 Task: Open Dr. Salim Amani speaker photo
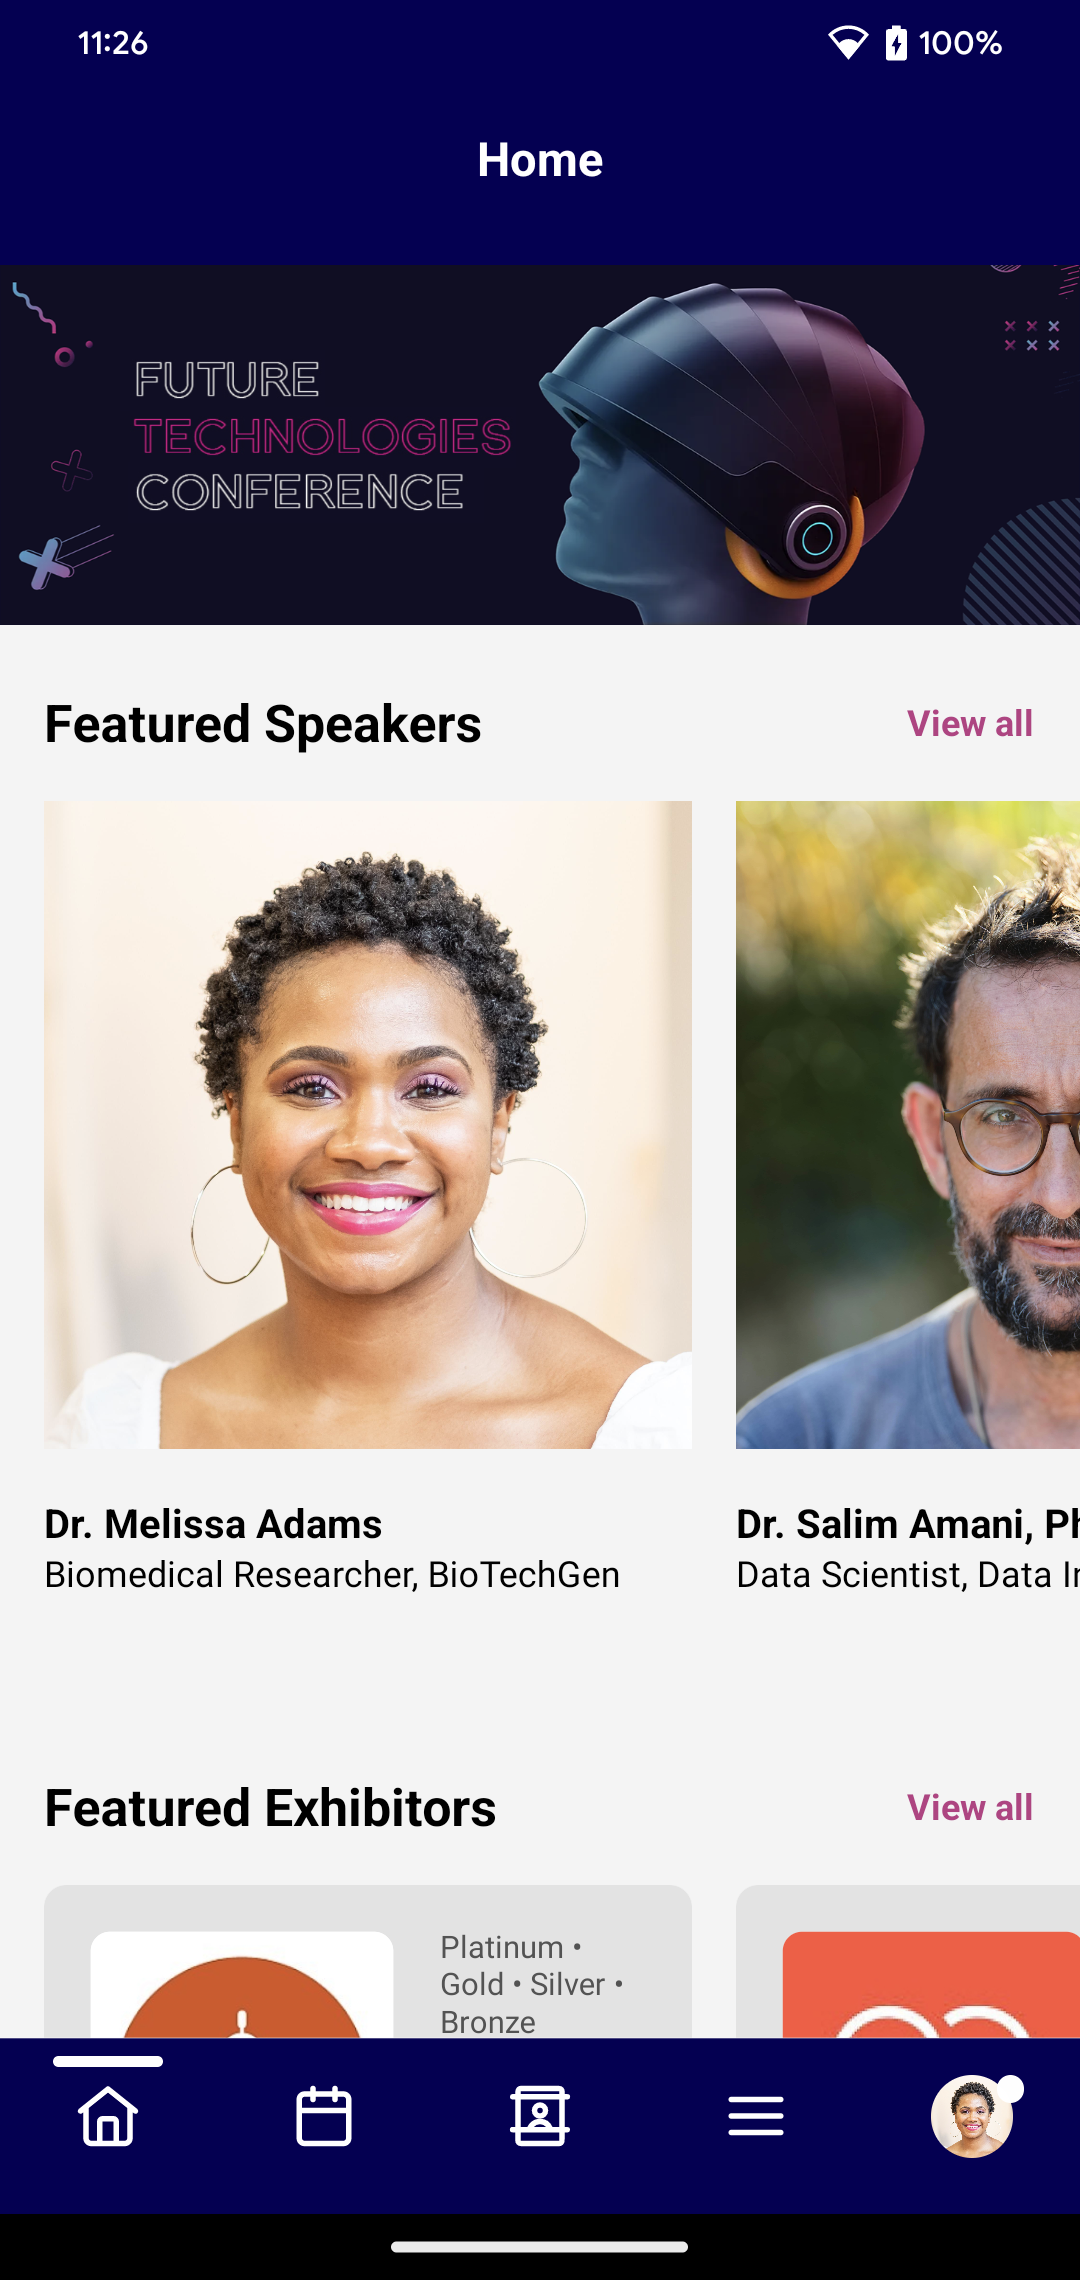click(x=908, y=1124)
